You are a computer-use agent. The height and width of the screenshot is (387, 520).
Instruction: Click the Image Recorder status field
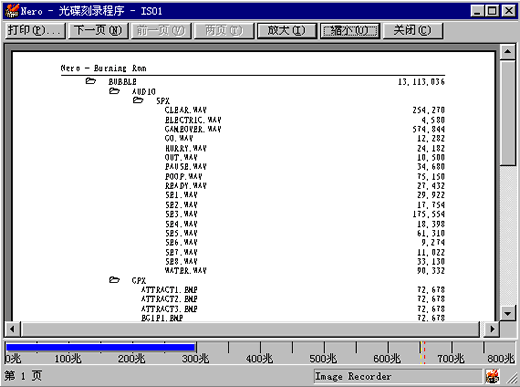(x=398, y=376)
